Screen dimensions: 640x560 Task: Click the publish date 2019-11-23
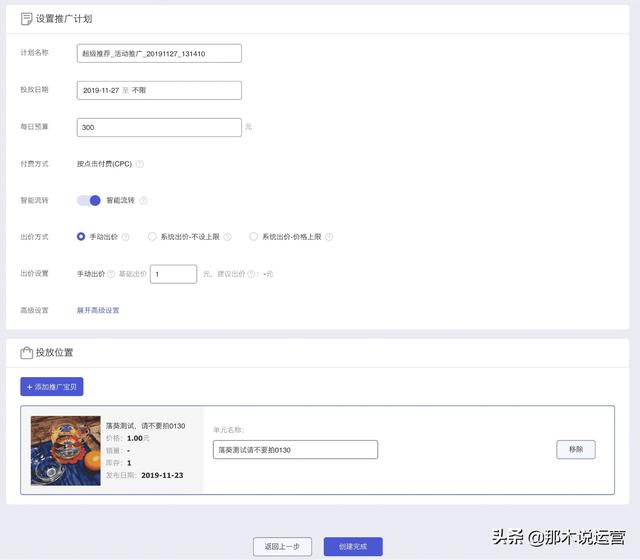[162, 475]
